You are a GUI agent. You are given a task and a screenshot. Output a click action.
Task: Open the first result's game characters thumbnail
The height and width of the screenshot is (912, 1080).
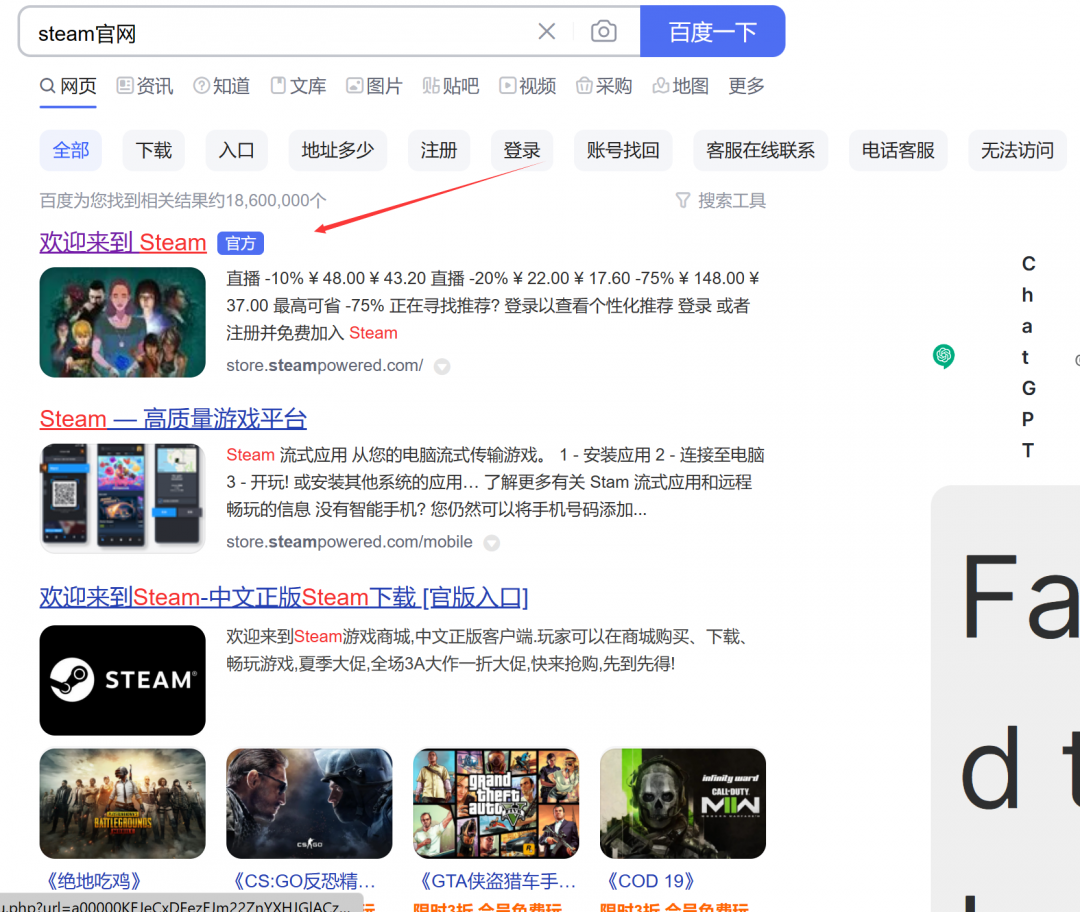click(x=123, y=322)
